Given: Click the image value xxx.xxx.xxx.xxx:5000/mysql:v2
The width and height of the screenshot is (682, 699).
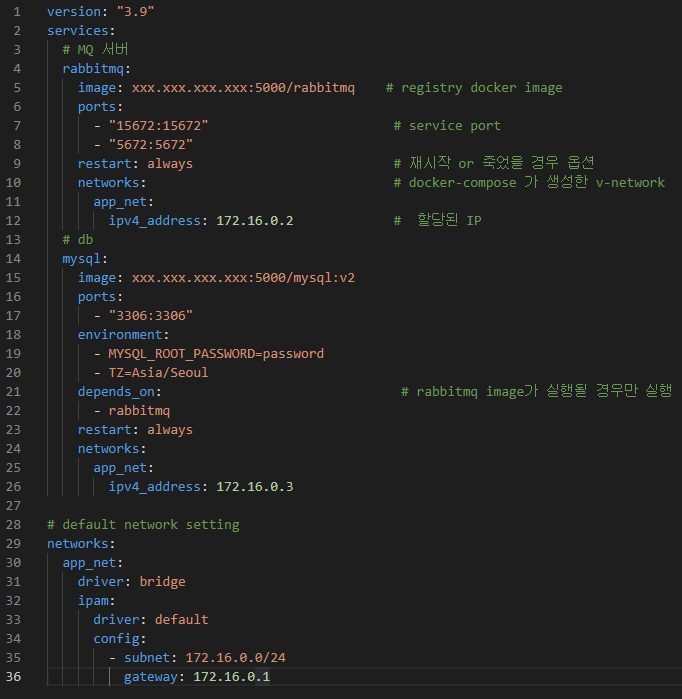Looking at the screenshot, I should [x=243, y=278].
